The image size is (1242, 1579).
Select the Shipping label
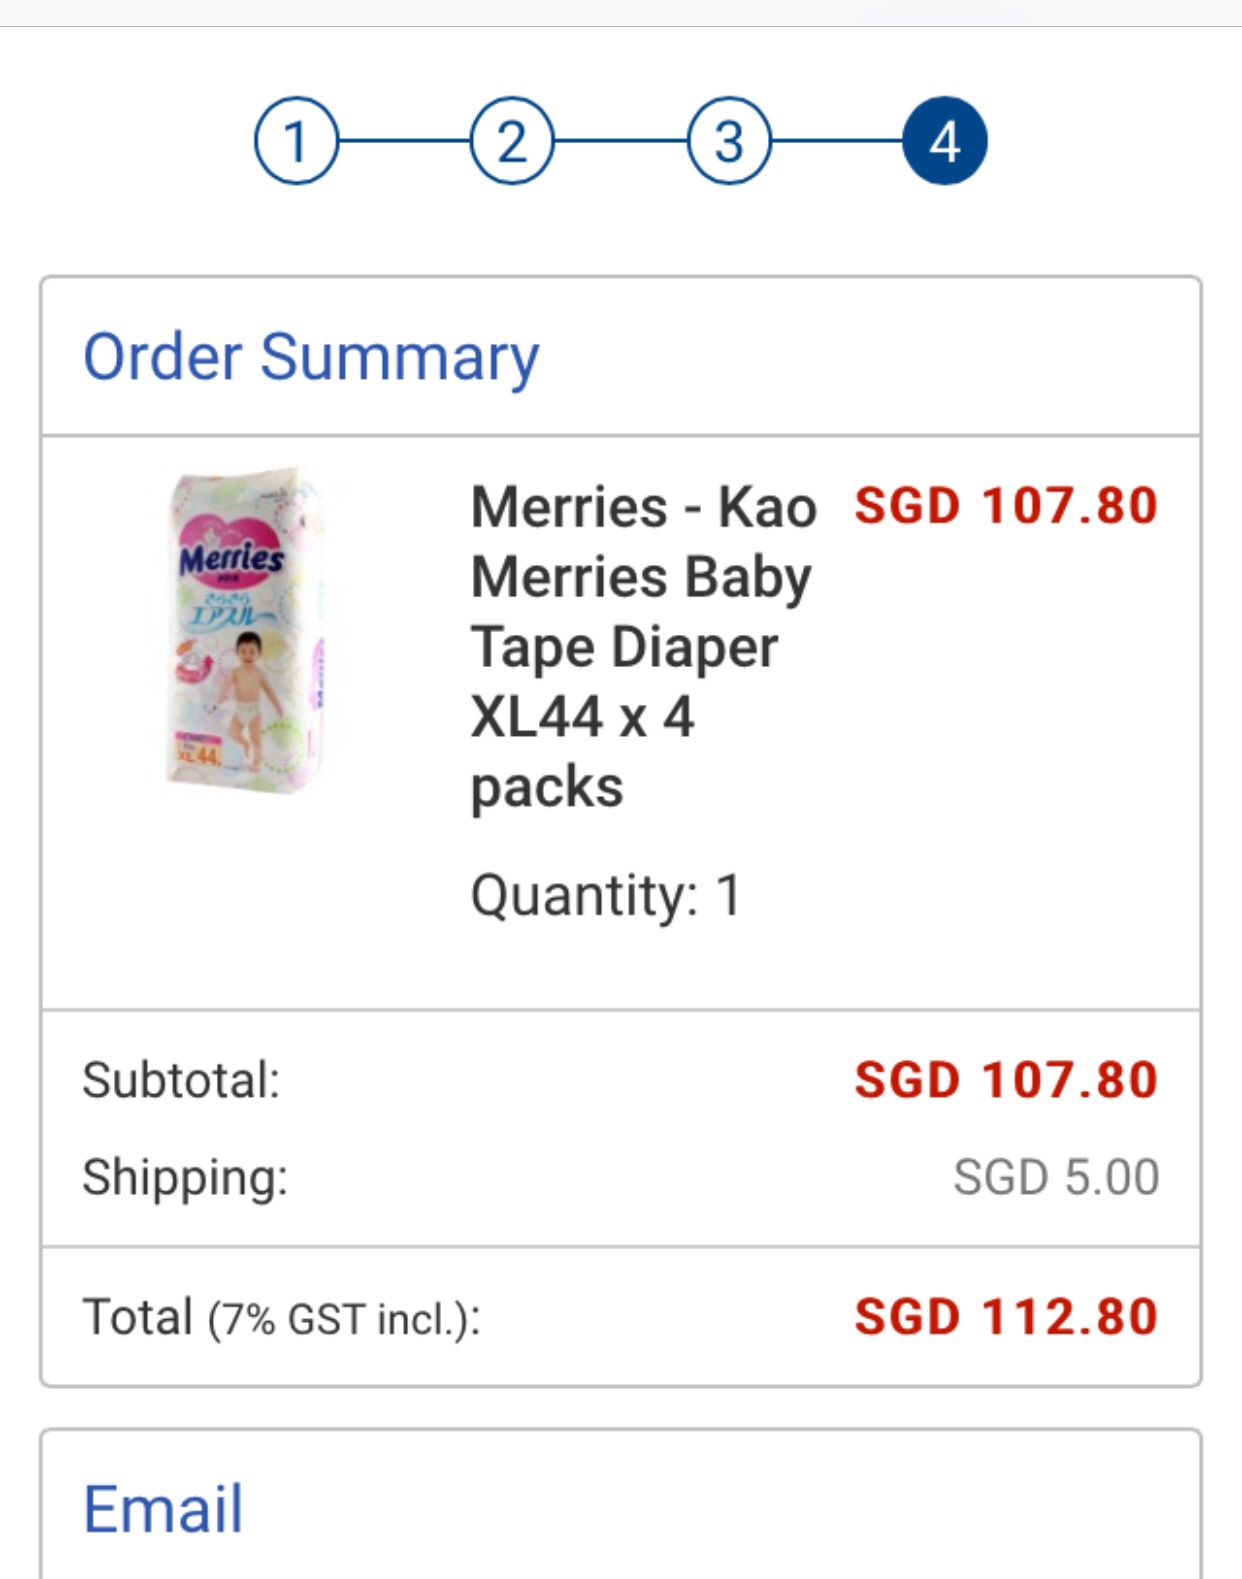coord(185,1177)
